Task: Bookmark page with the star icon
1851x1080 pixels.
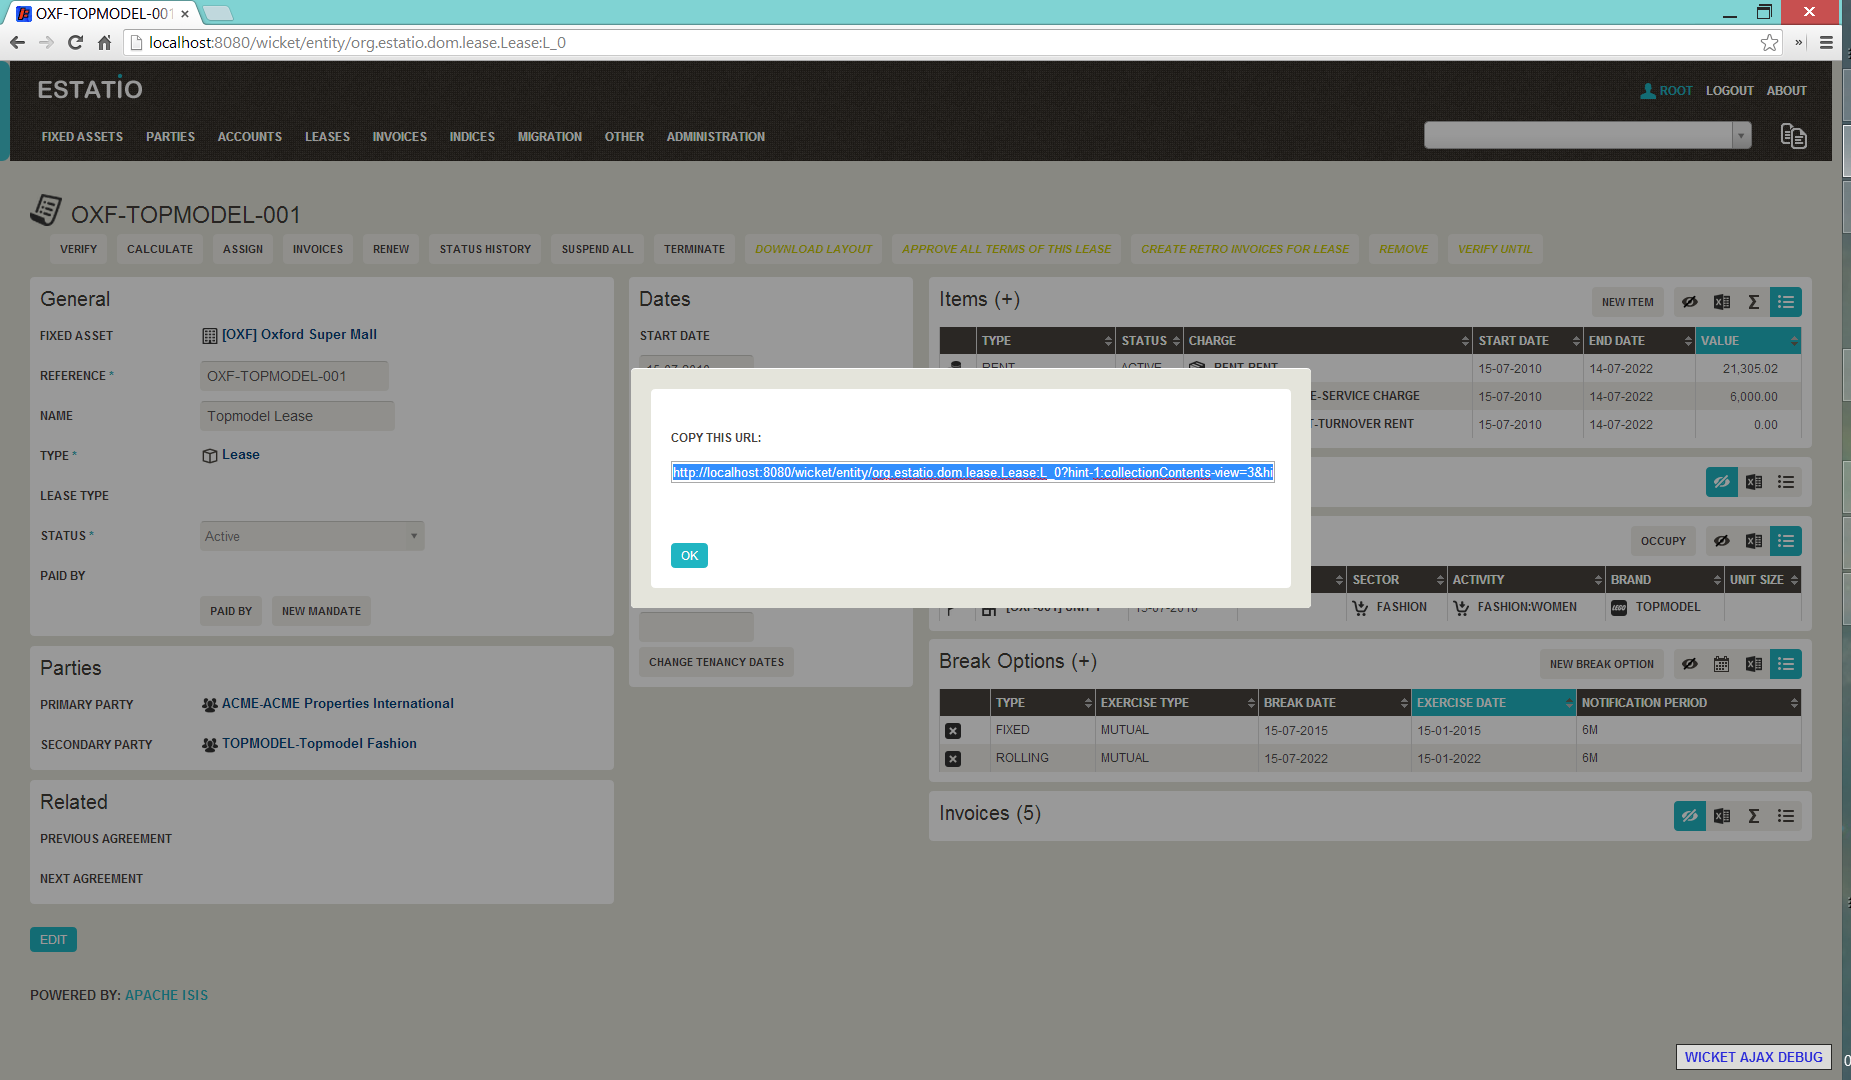Action: pos(1769,43)
